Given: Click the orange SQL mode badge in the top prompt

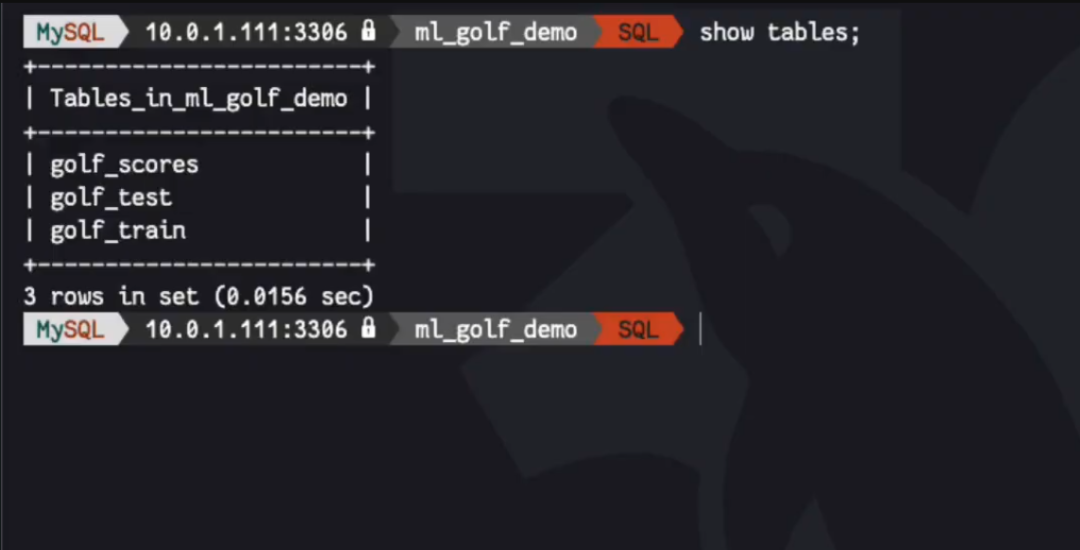Looking at the screenshot, I should click(638, 32).
